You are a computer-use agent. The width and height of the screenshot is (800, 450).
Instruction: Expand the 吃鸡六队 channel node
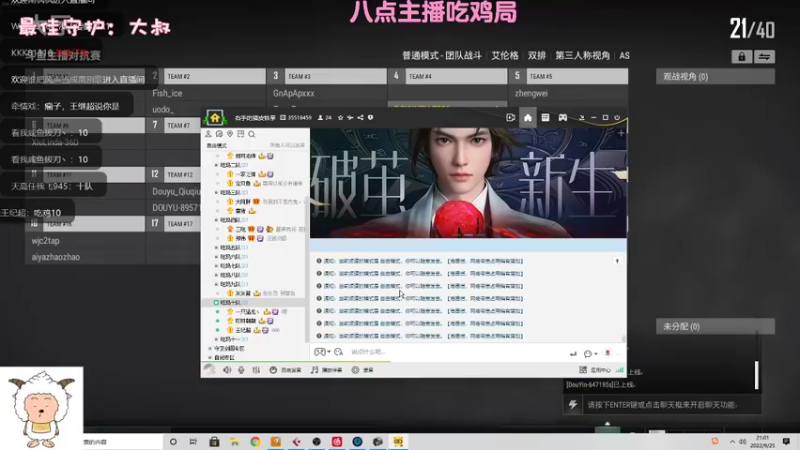(216, 257)
